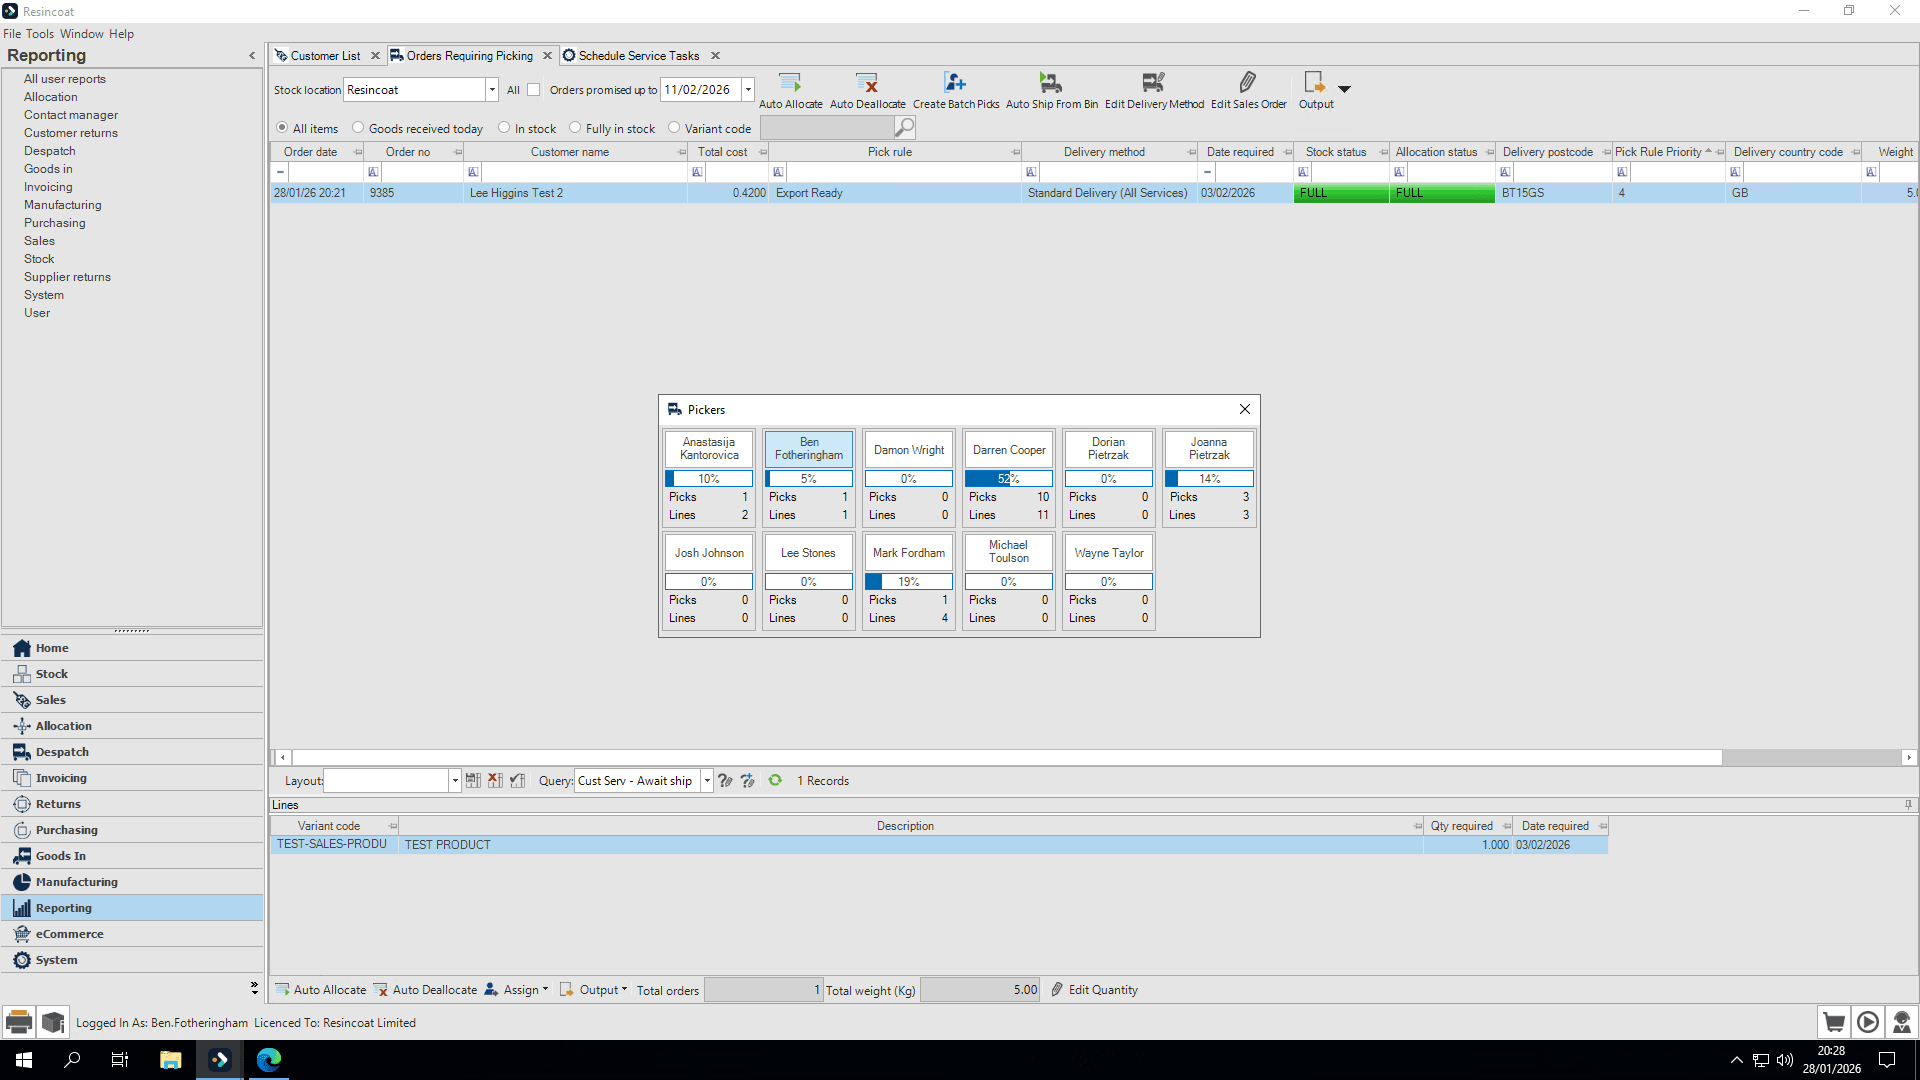This screenshot has width=1920, height=1080.
Task: Select Ben Fotheringham picker button
Action: click(x=809, y=449)
